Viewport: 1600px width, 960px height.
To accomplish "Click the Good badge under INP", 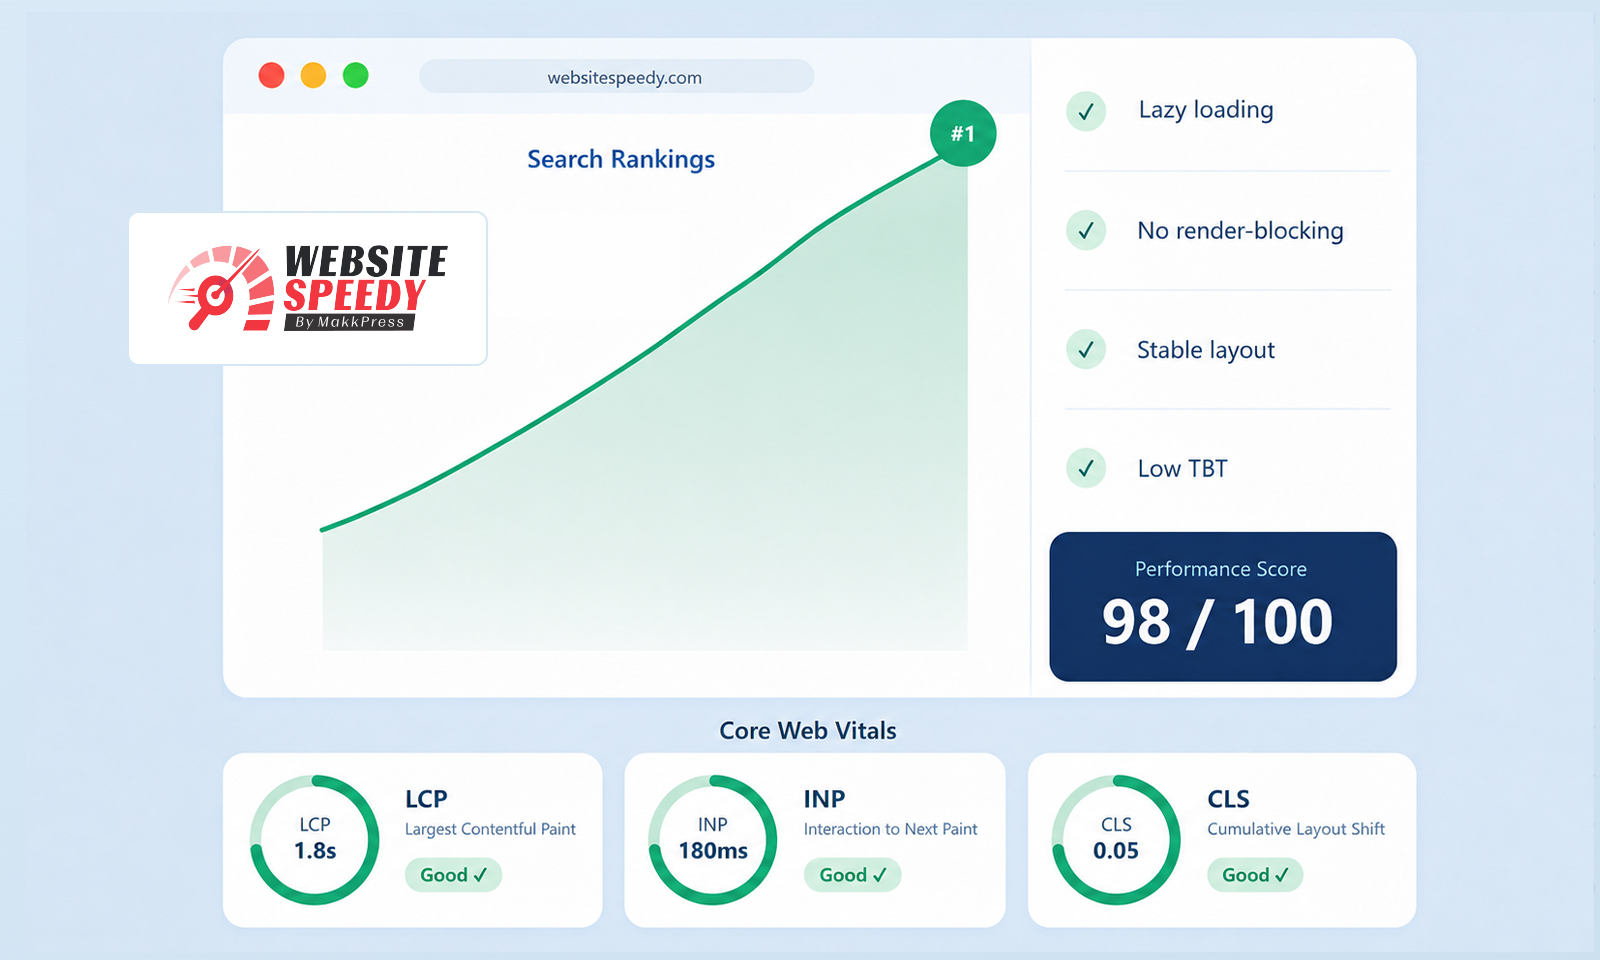I will pos(853,875).
